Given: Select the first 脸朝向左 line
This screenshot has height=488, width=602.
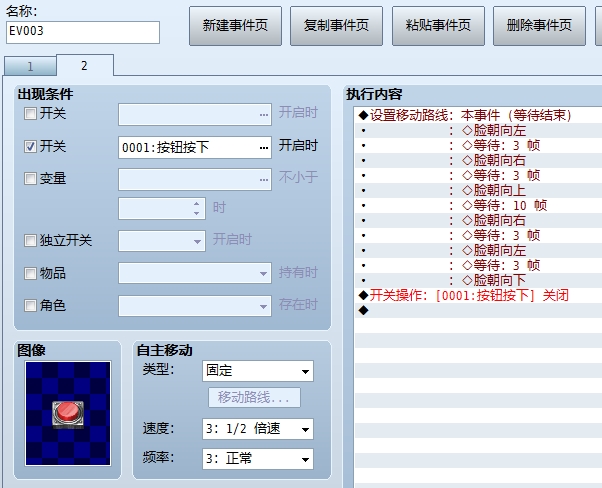Looking at the screenshot, I should (x=478, y=130).
